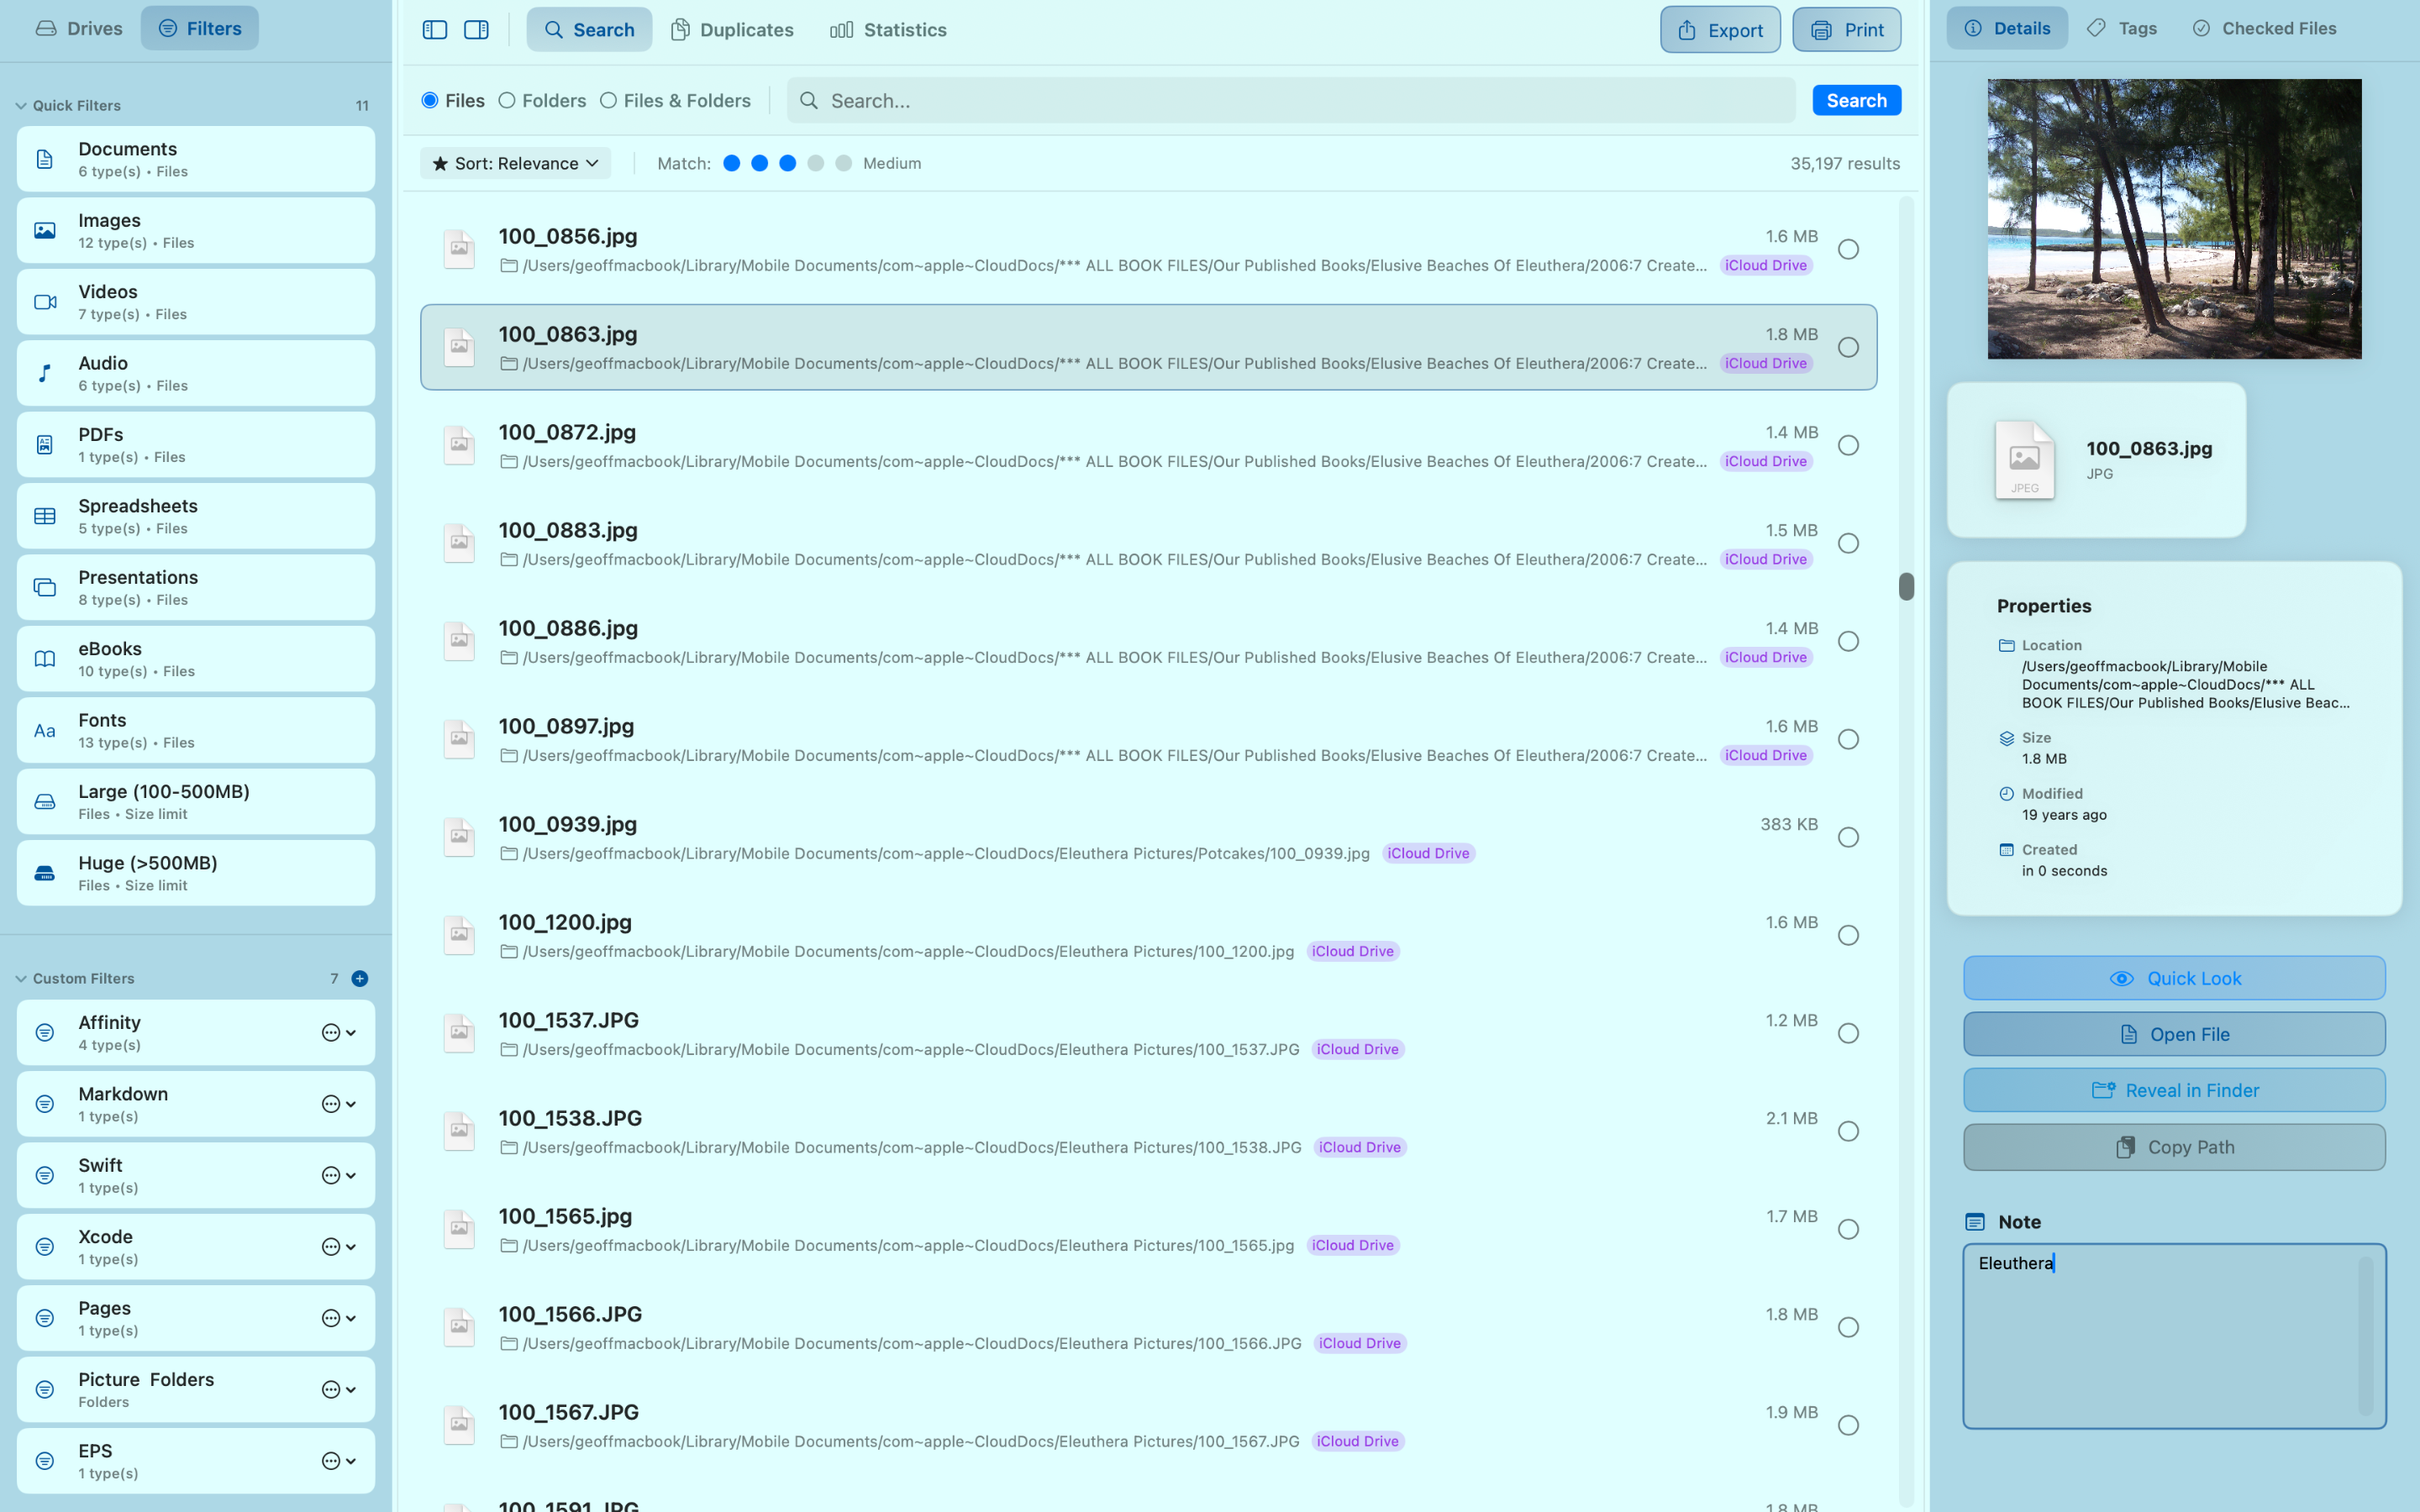The height and width of the screenshot is (1512, 2420).
Task: Click the Open File button
Action: click(x=2174, y=1034)
